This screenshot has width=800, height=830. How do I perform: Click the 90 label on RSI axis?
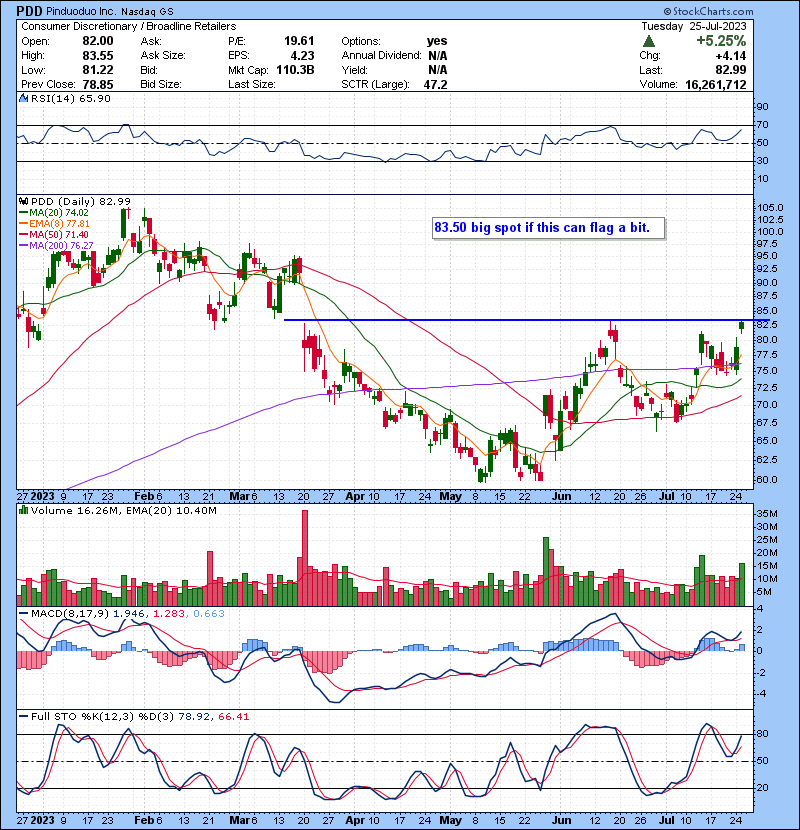click(x=763, y=107)
